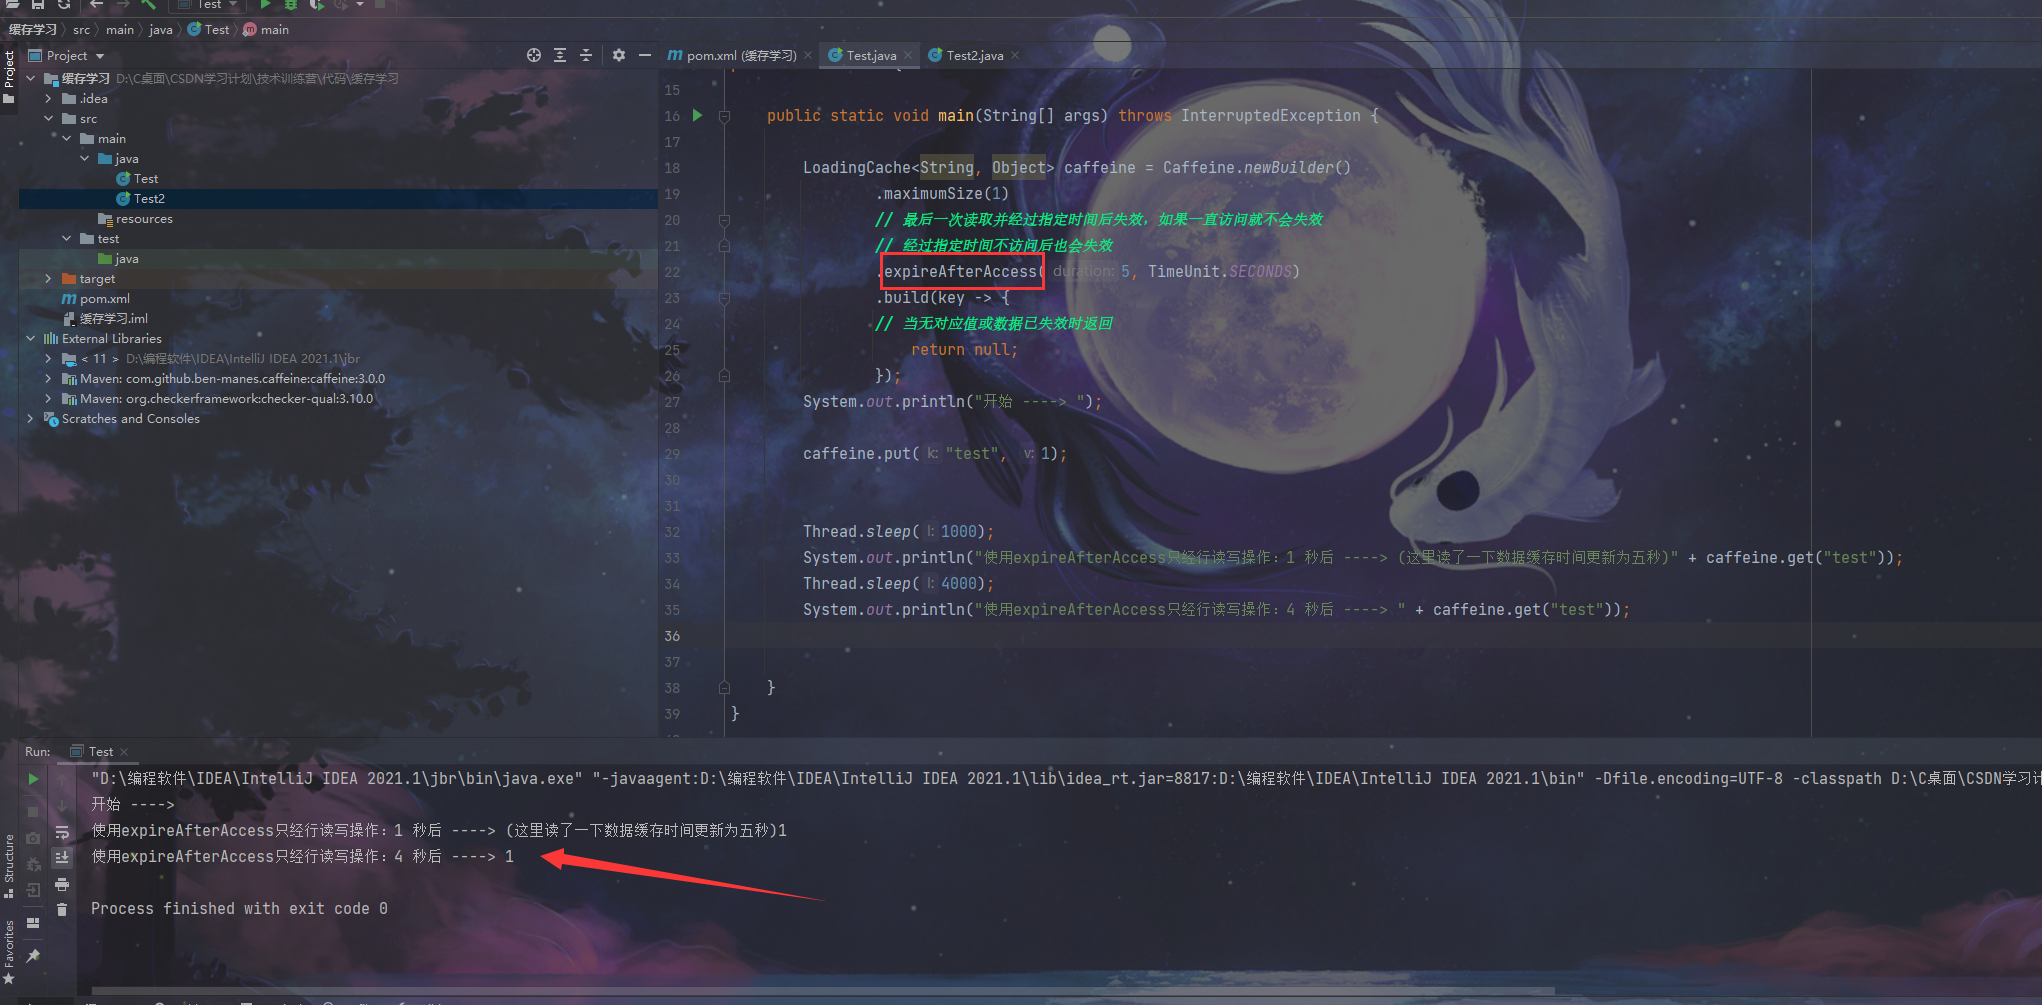Collapse the src folder
The width and height of the screenshot is (2042, 1005).
click(48, 118)
